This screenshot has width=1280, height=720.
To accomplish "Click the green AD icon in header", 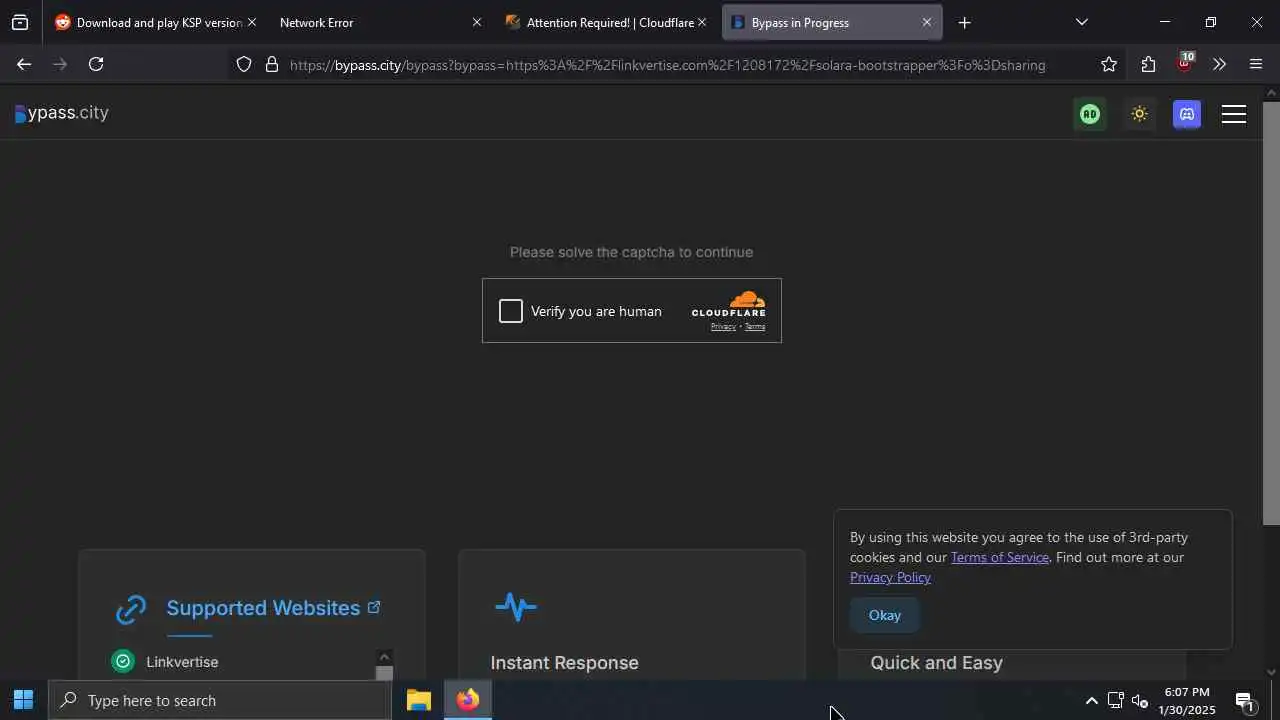I will (1090, 114).
